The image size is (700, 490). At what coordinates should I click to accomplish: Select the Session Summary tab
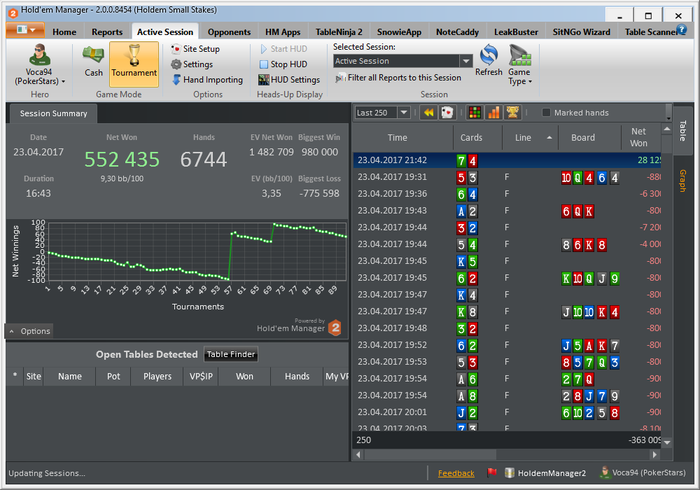pyautogui.click(x=53, y=113)
